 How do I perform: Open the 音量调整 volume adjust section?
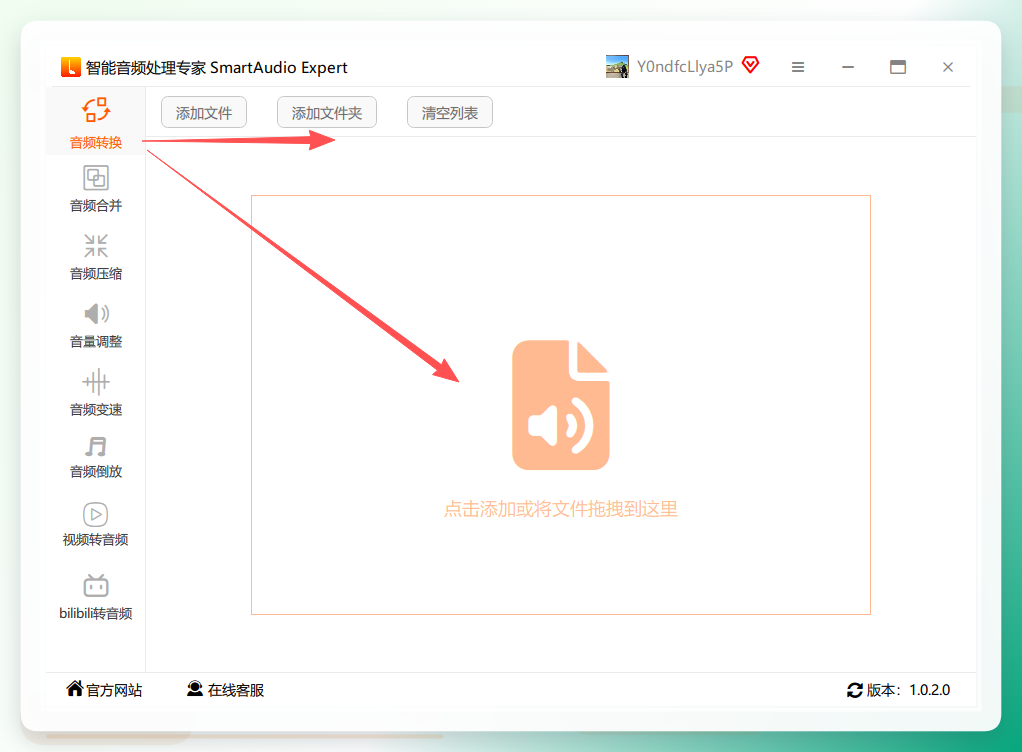point(96,325)
